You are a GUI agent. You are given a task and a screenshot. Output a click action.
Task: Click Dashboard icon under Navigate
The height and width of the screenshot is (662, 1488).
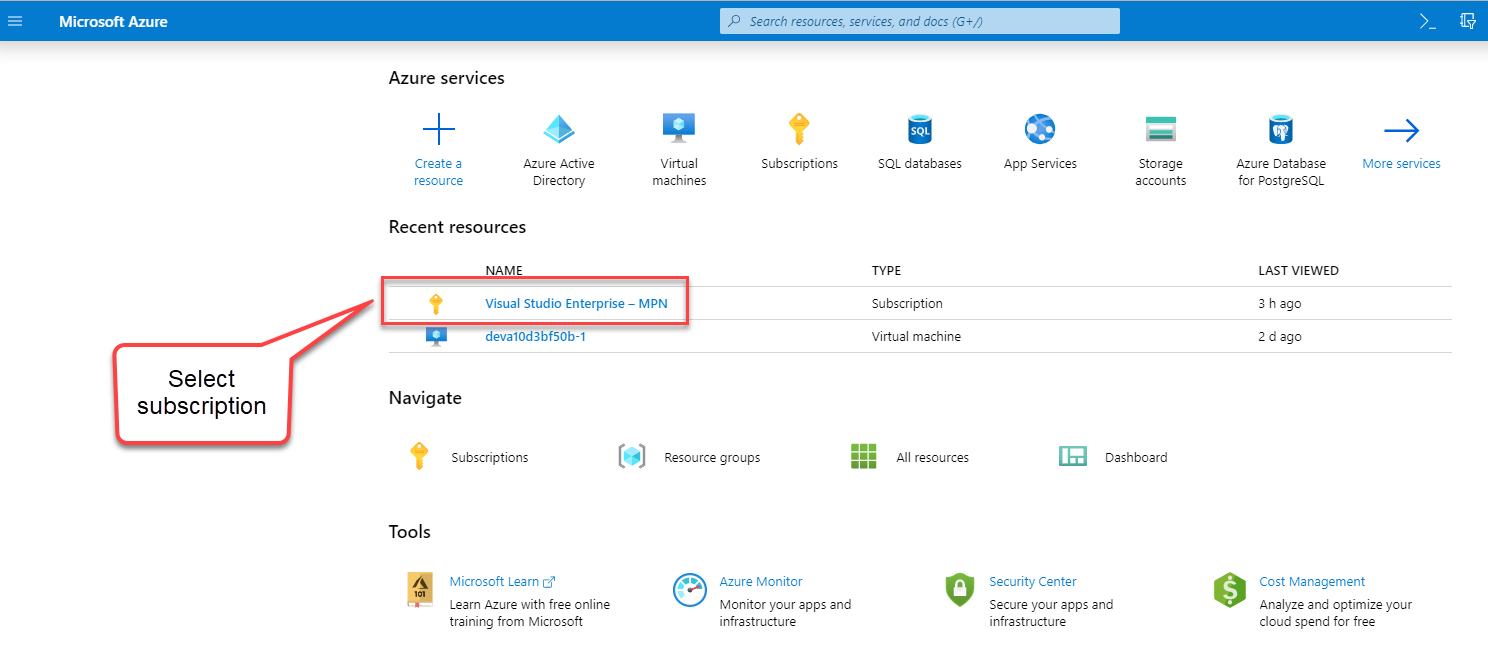(x=1073, y=457)
